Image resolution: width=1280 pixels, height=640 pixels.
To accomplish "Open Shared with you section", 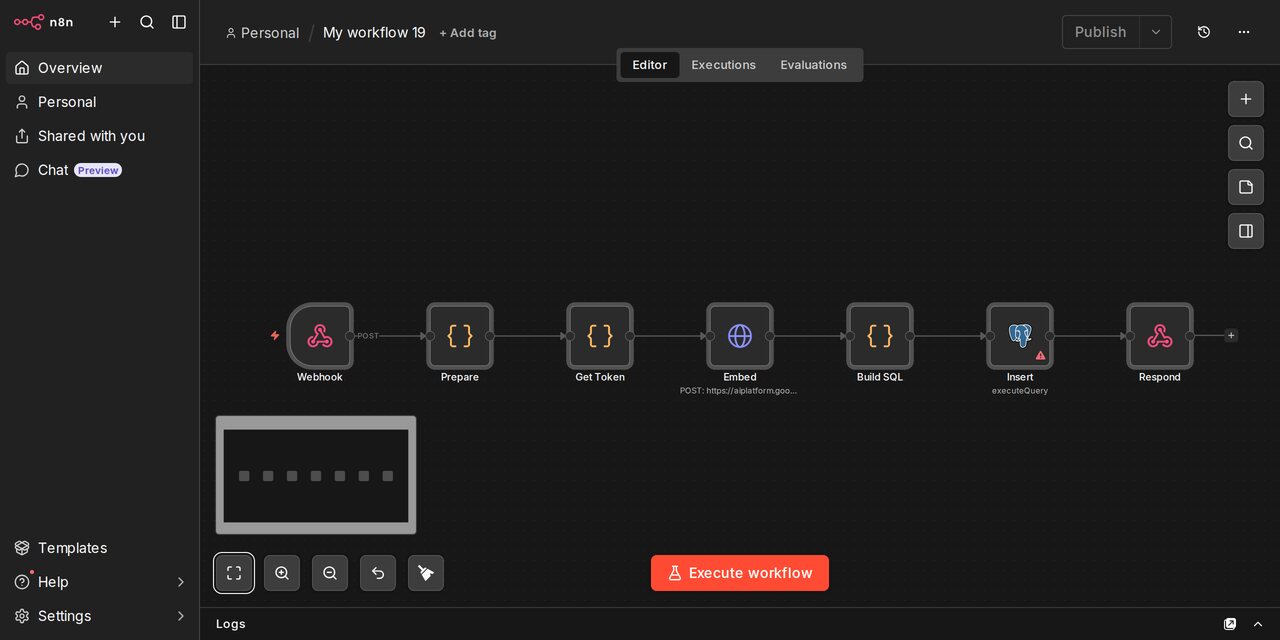I will [x=100, y=136].
